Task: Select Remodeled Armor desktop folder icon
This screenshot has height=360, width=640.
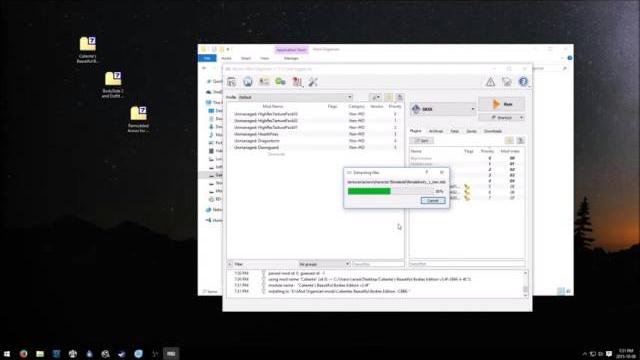Action: [x=138, y=119]
